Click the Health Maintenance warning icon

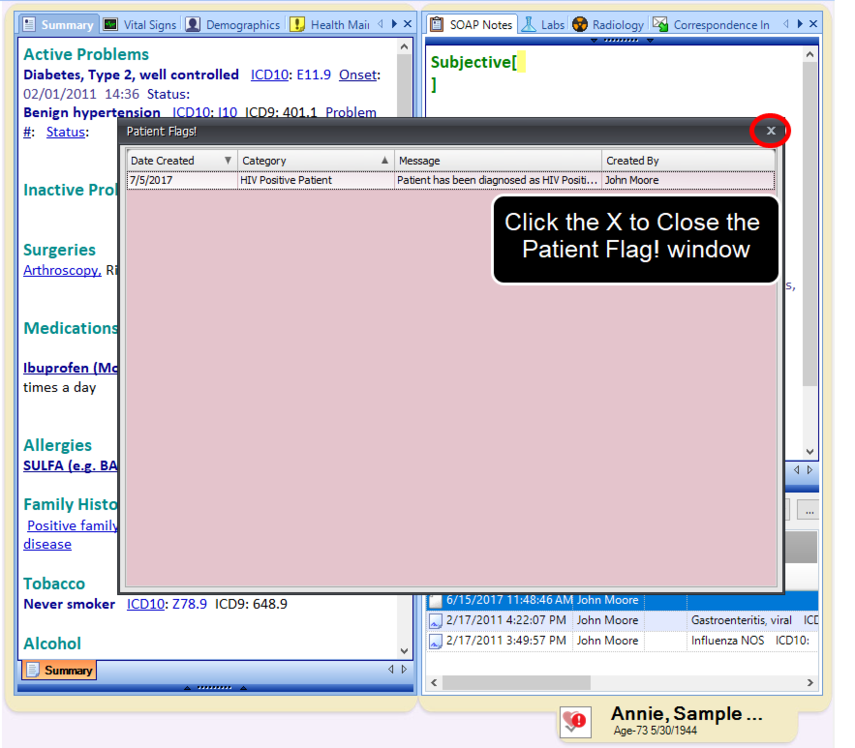(298, 23)
